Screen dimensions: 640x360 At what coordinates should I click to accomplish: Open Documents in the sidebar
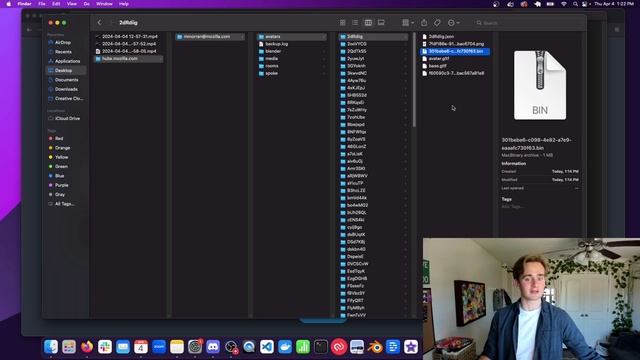coord(66,80)
